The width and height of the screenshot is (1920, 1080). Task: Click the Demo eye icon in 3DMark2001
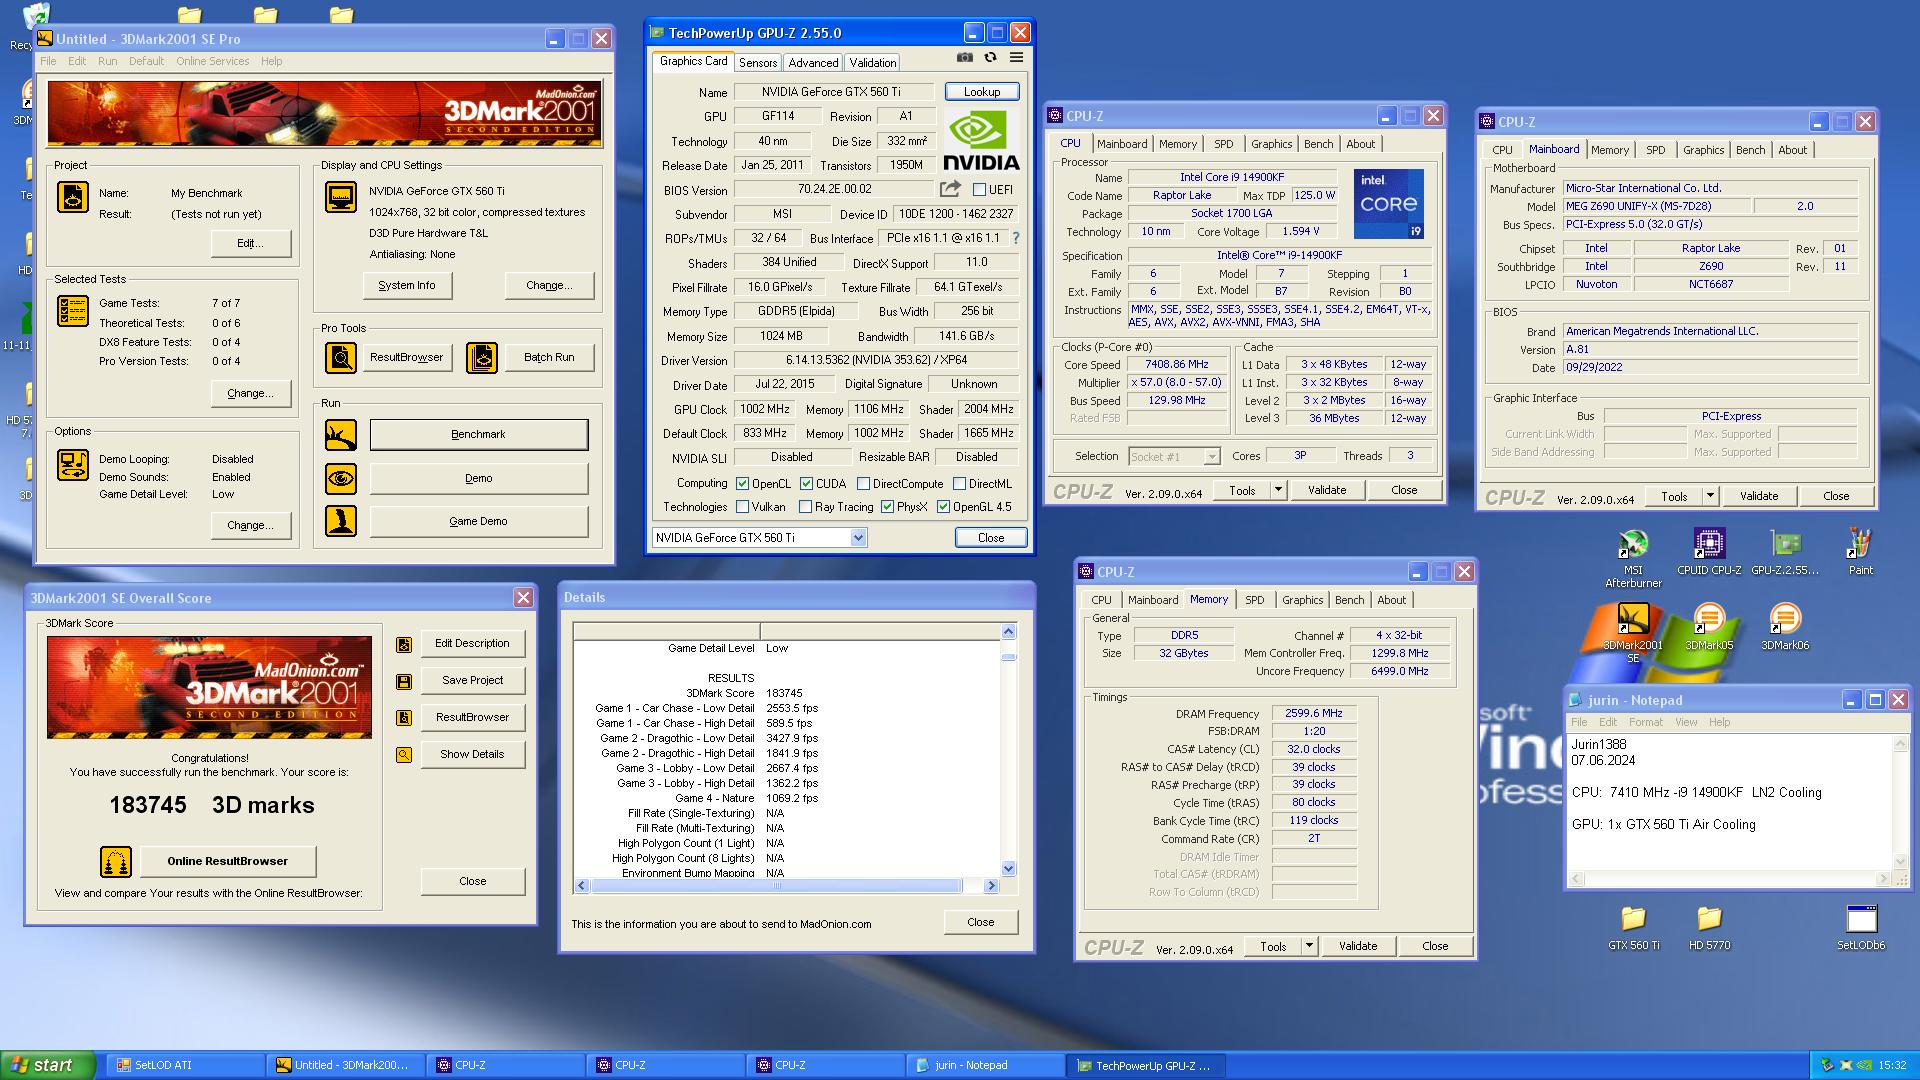point(341,478)
